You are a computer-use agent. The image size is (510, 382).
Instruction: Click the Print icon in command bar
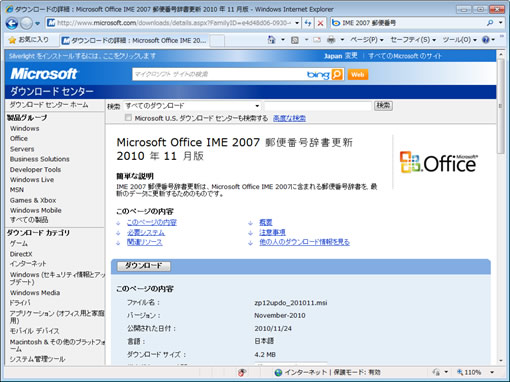tap(331, 40)
